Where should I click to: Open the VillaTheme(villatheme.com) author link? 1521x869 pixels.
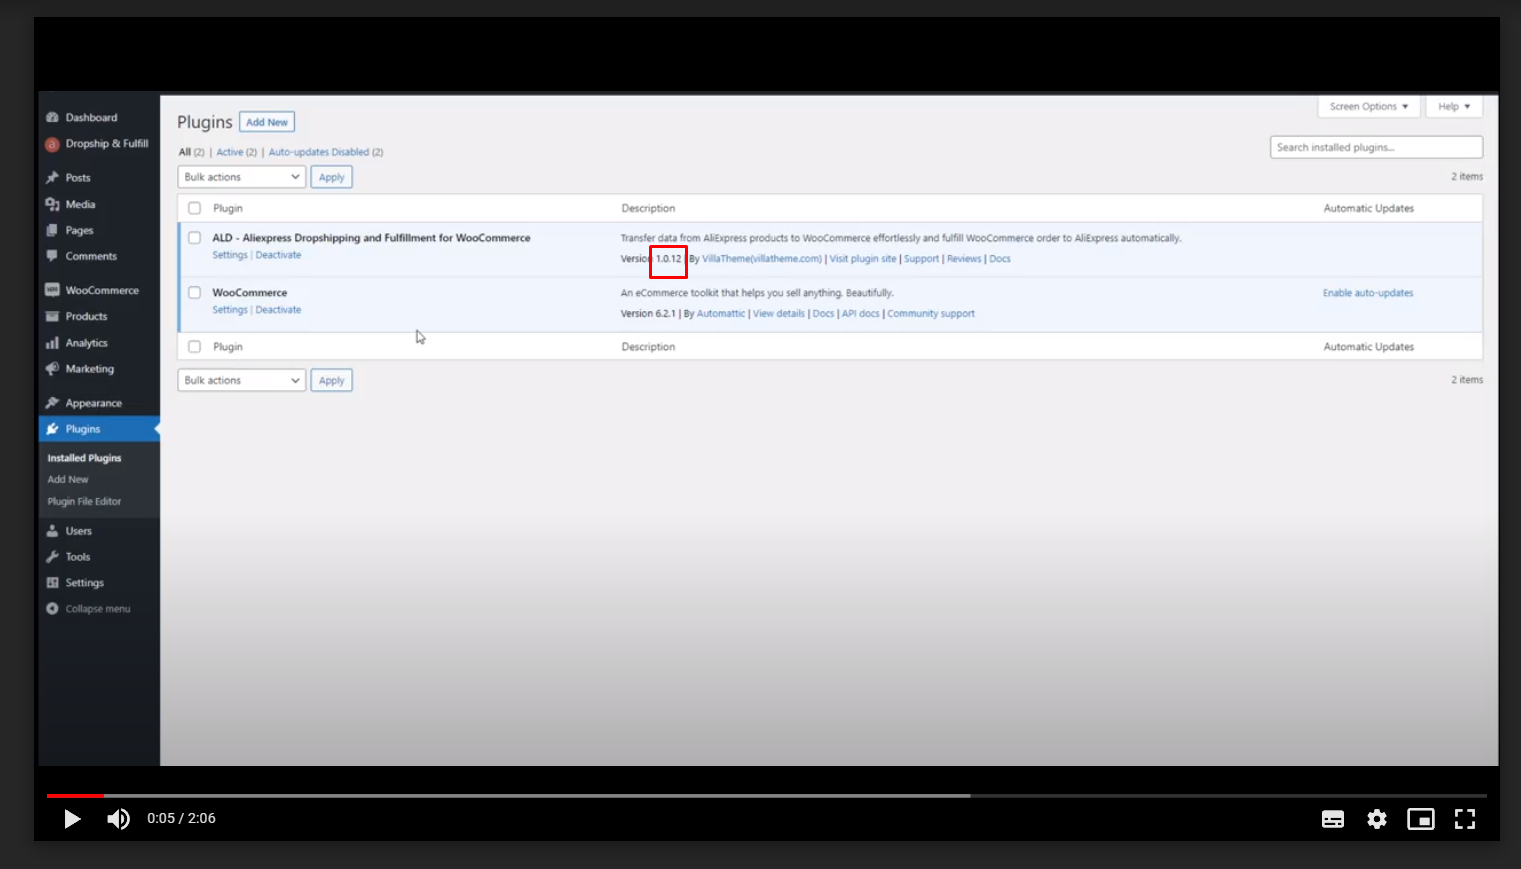(762, 259)
